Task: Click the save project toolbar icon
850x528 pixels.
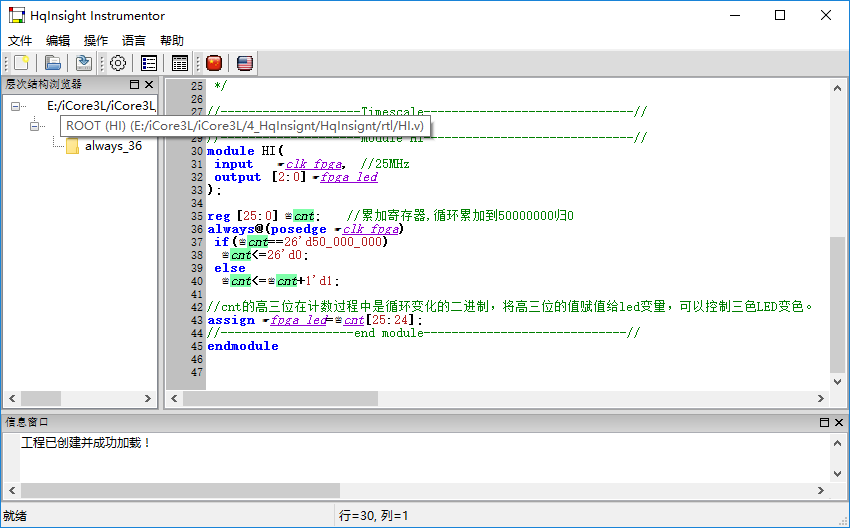Action: 84,63
